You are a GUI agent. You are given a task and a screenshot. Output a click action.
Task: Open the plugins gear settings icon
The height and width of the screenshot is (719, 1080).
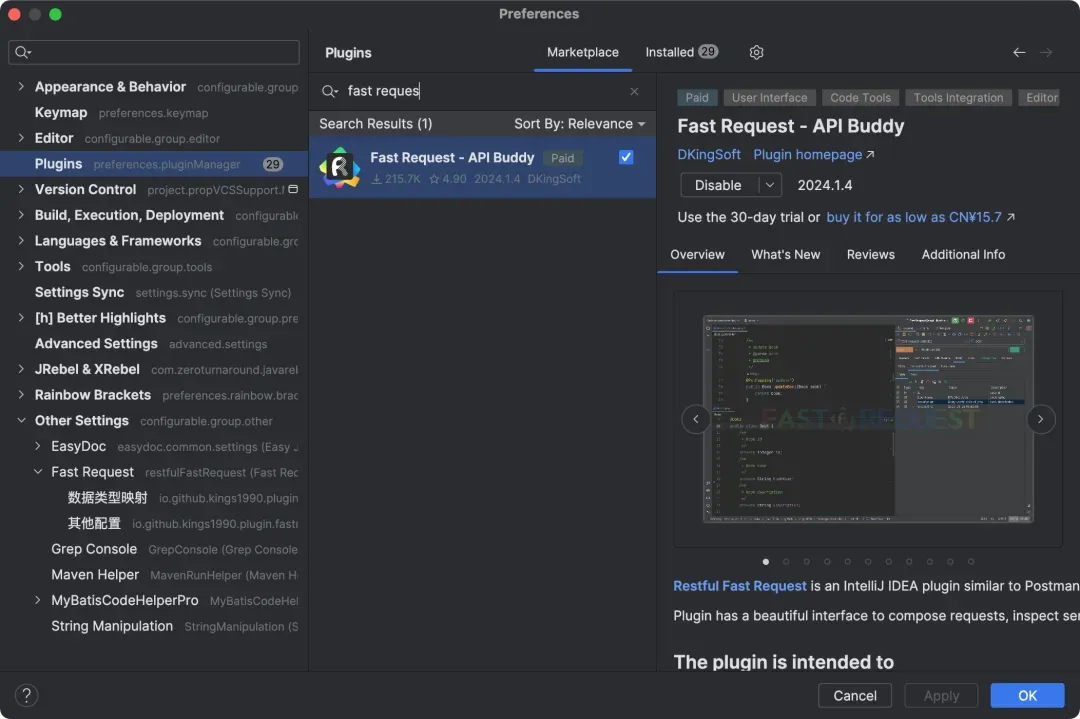tap(756, 52)
